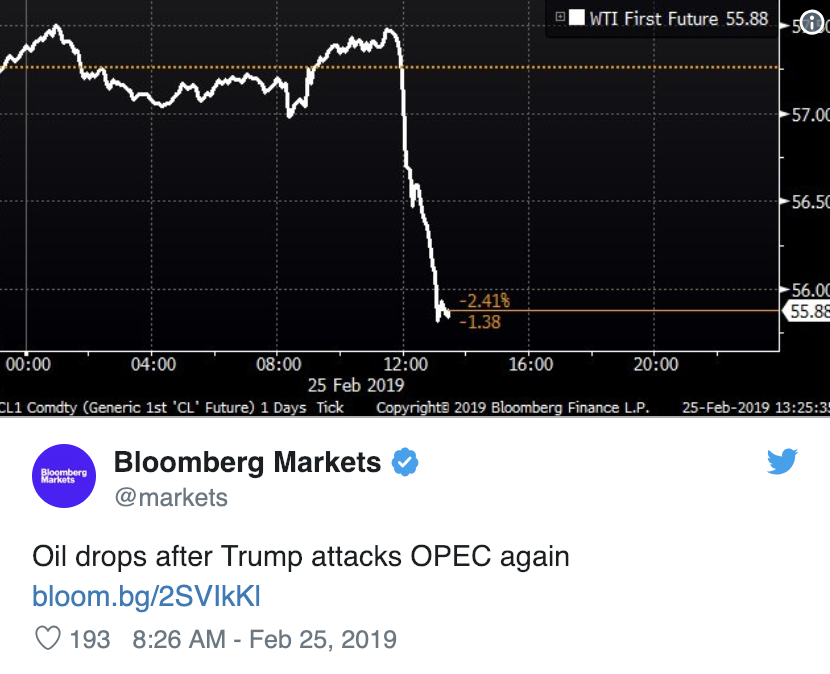Image resolution: width=830 pixels, height=674 pixels.
Task: Click the 12:00 time axis marker
Action: coord(405,364)
